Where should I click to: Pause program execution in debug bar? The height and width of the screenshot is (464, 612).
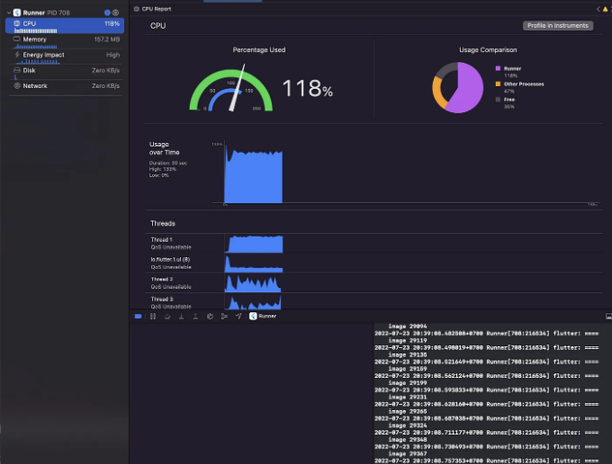[x=153, y=316]
